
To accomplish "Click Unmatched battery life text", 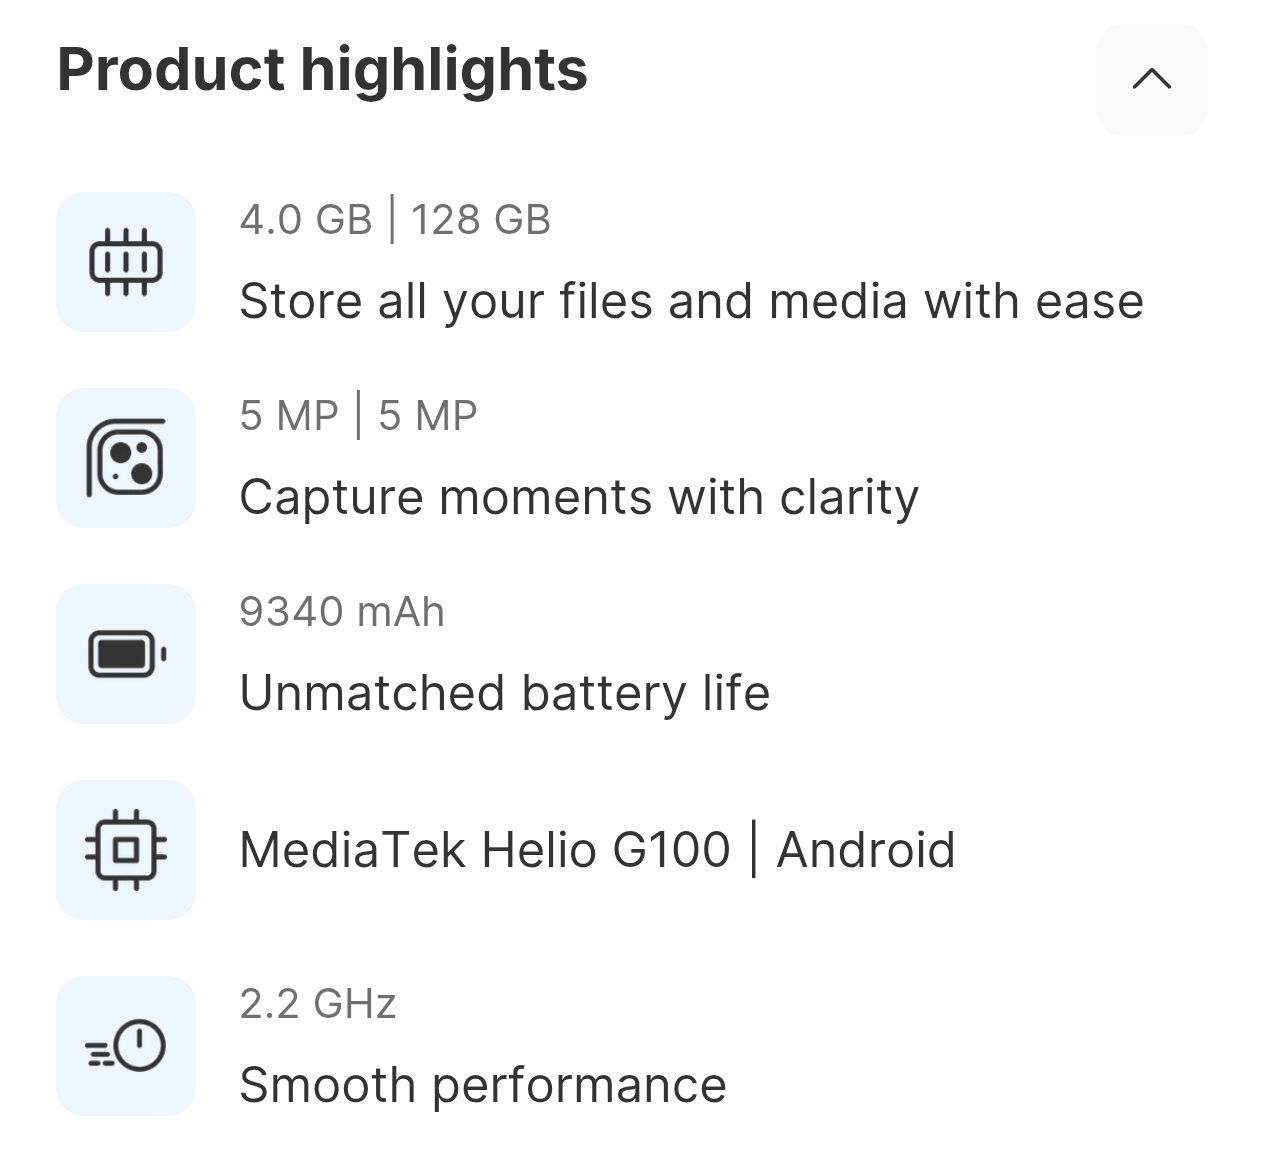I will (505, 693).
